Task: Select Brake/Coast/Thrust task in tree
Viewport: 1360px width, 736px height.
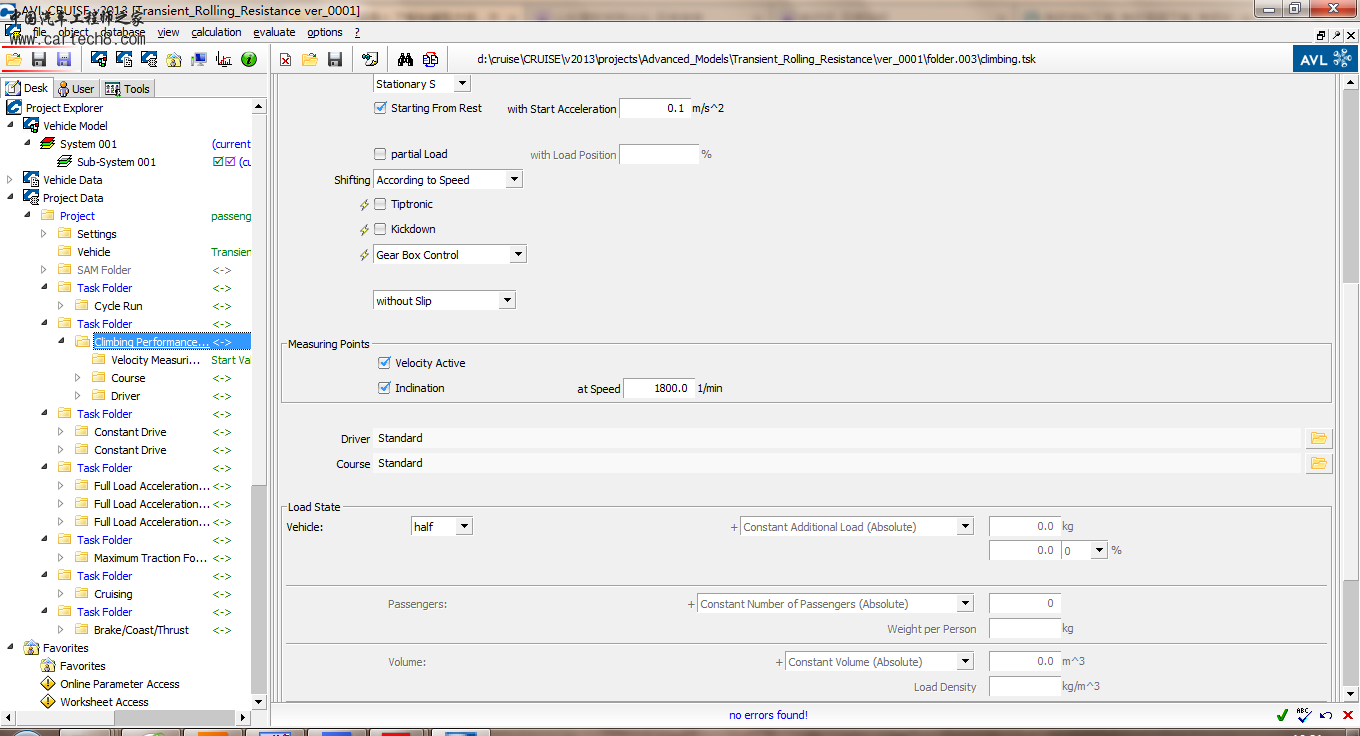Action: pyautogui.click(x=141, y=630)
